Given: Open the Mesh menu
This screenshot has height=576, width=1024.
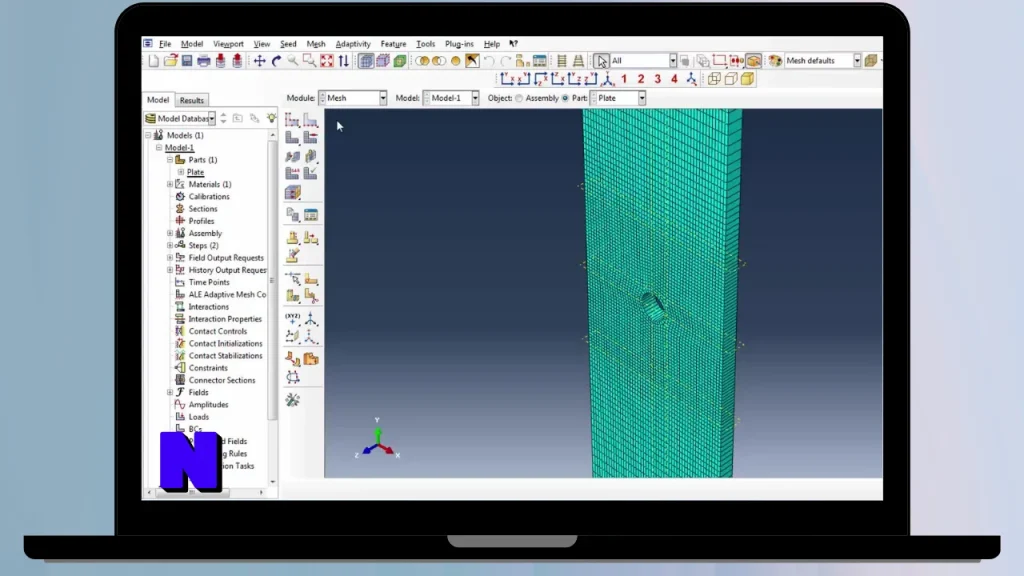Looking at the screenshot, I should pyautogui.click(x=315, y=44).
